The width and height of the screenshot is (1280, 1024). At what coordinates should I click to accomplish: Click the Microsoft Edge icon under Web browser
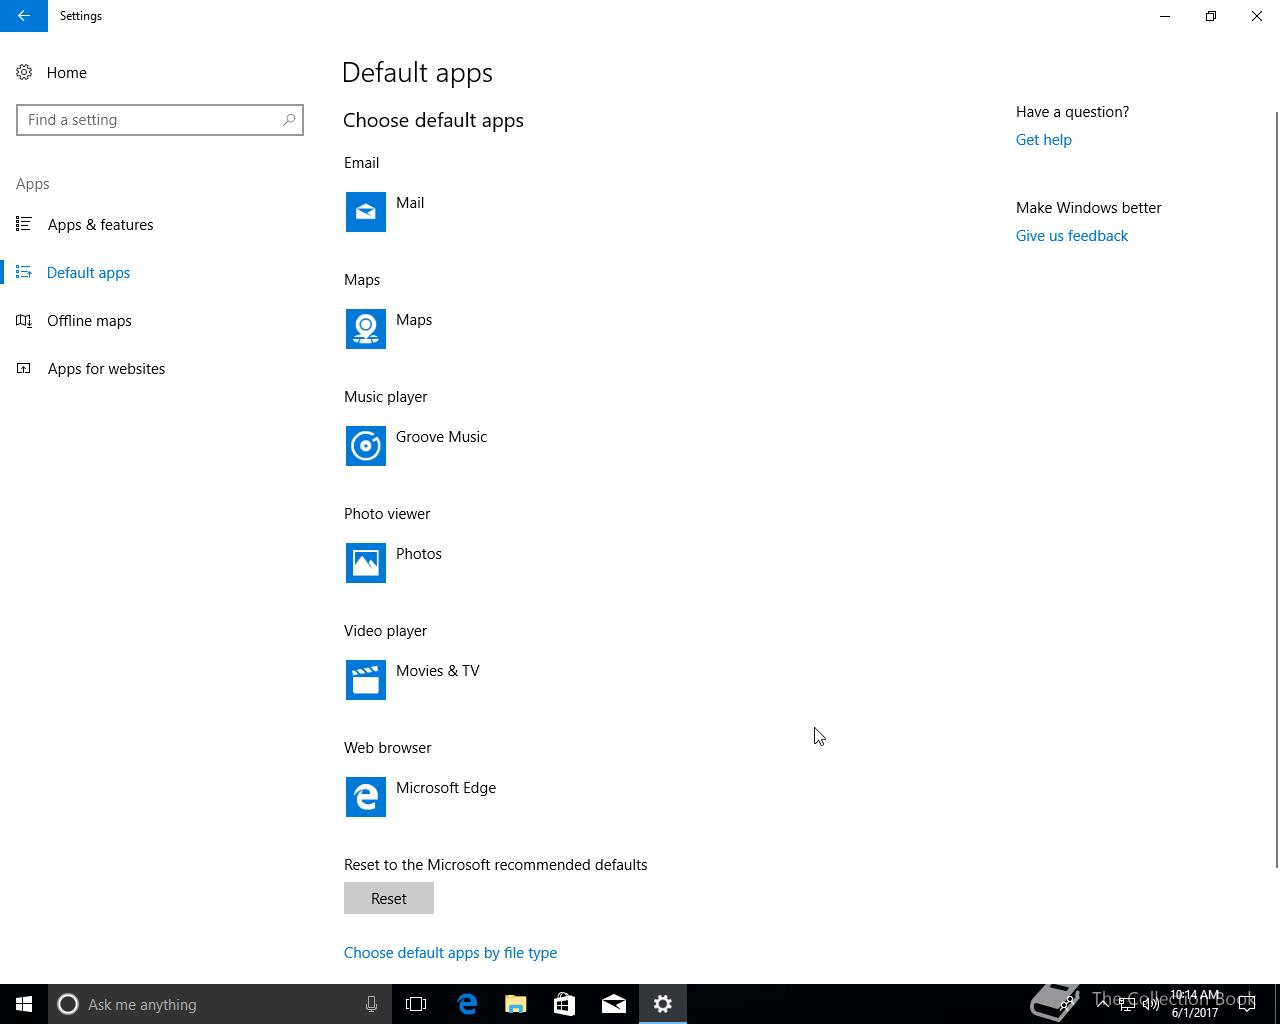point(366,797)
